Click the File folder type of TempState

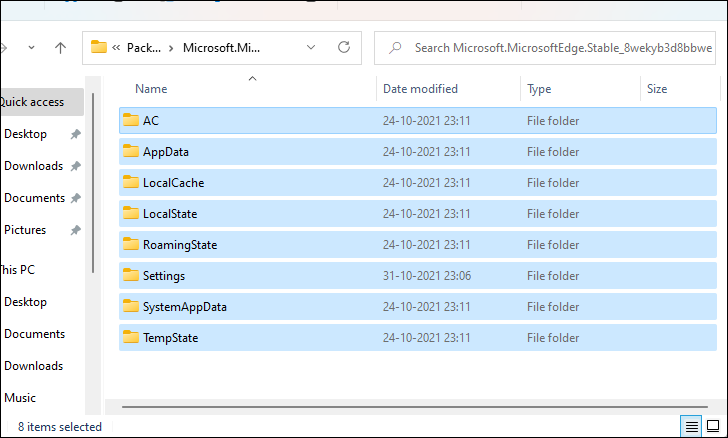click(x=553, y=338)
